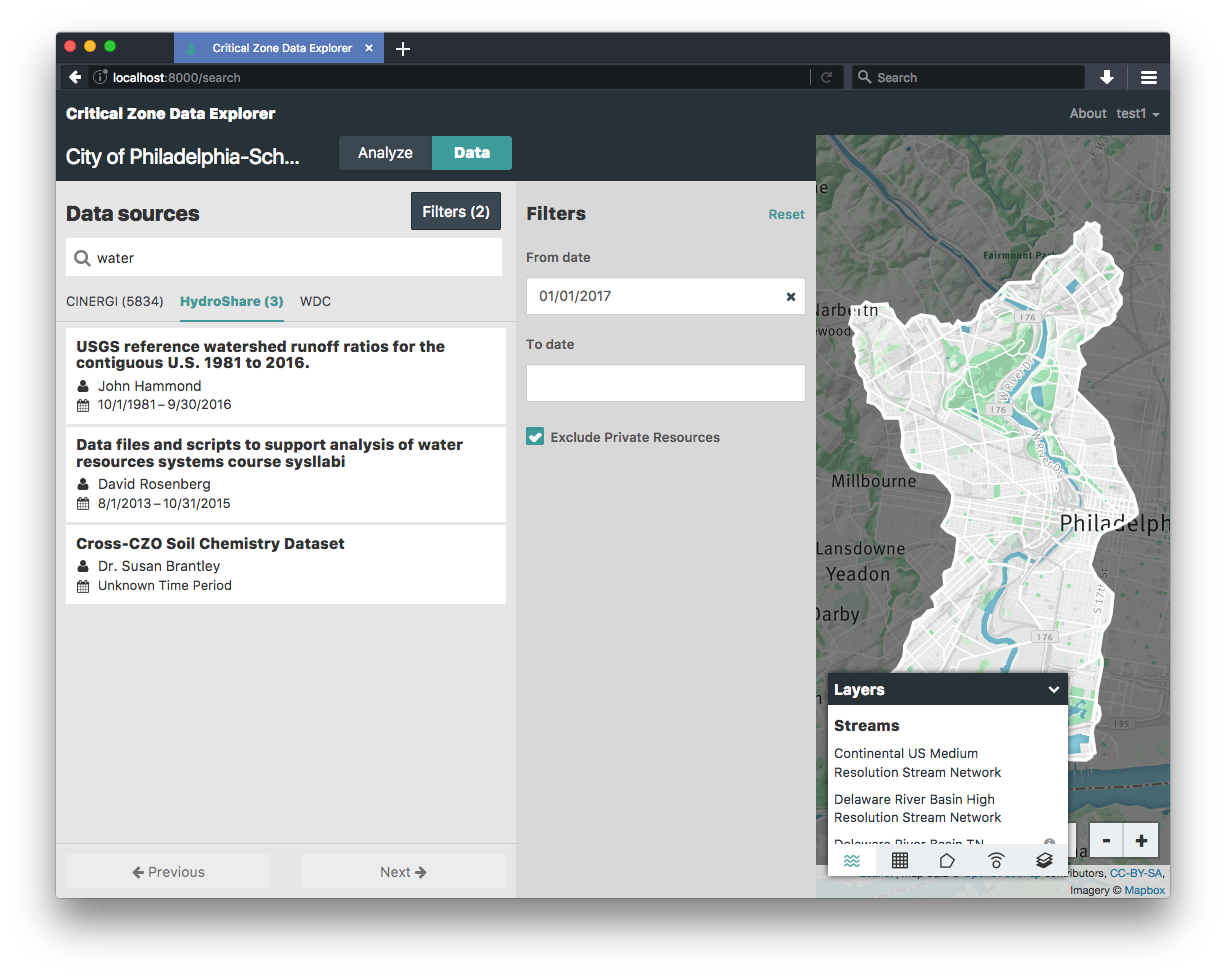Open the browser hamburger menu
Screen dimensions: 1226x978
(x=1149, y=77)
